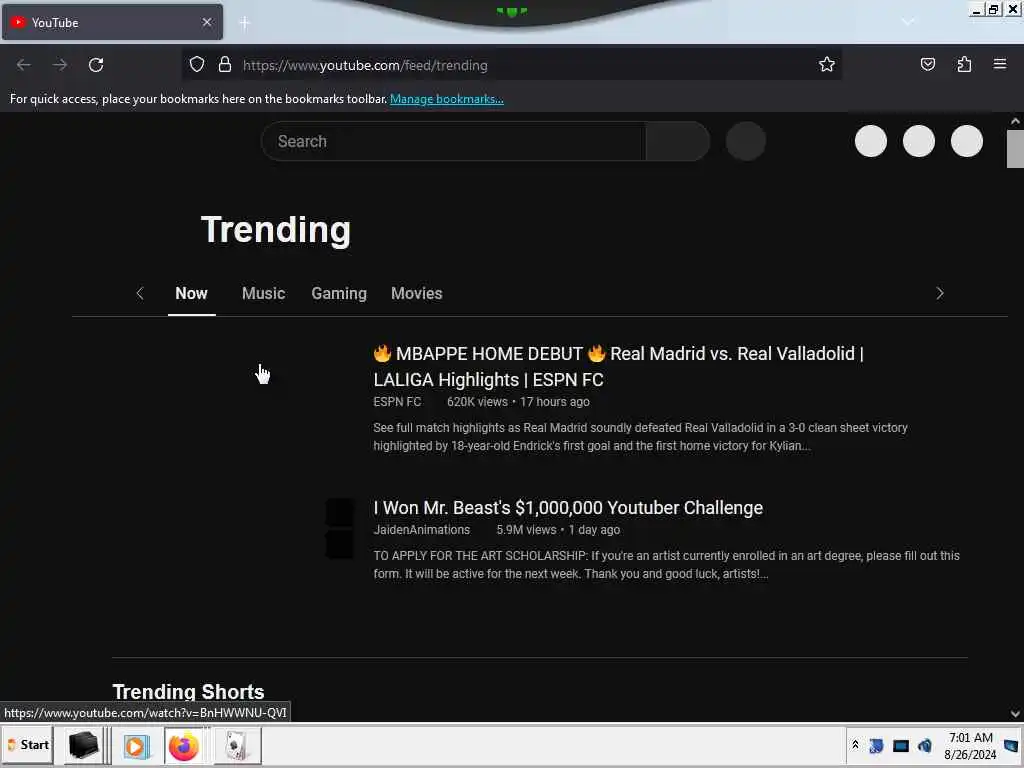Open the Extensions puzzle icon
This screenshot has height=768, width=1024.
tap(964, 65)
